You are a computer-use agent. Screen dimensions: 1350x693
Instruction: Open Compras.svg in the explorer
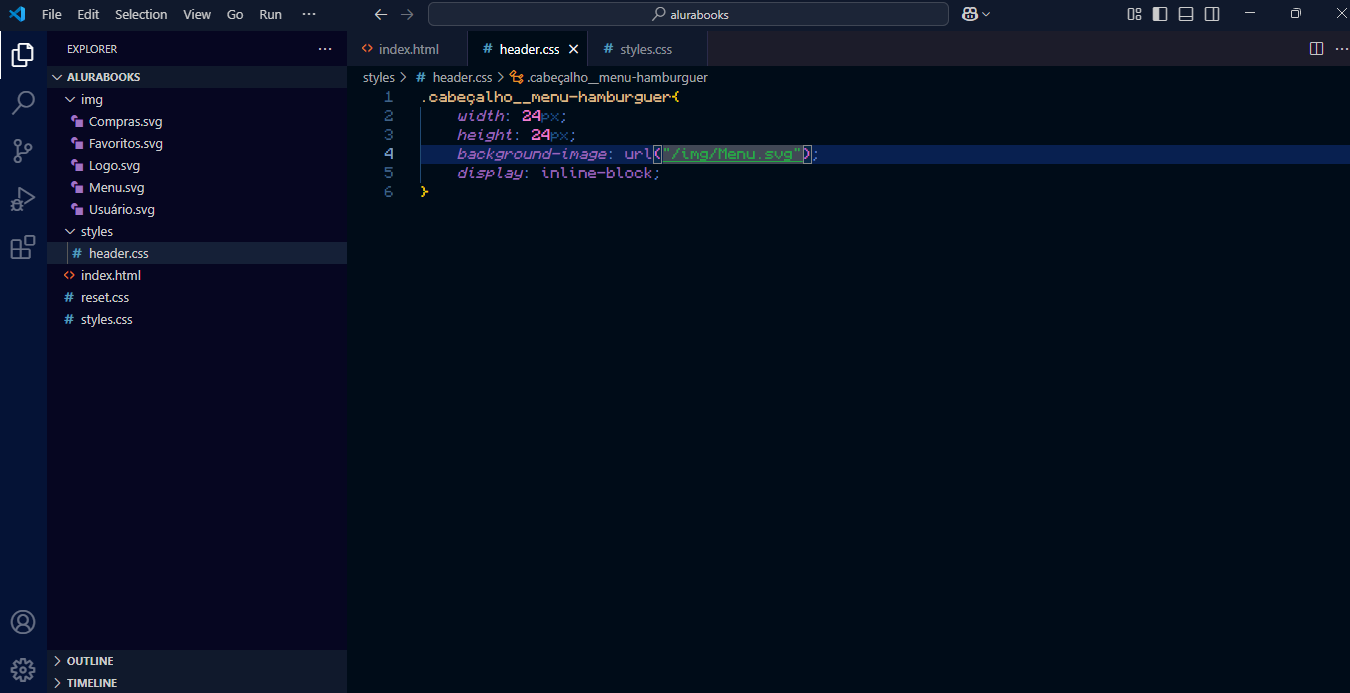197,121
